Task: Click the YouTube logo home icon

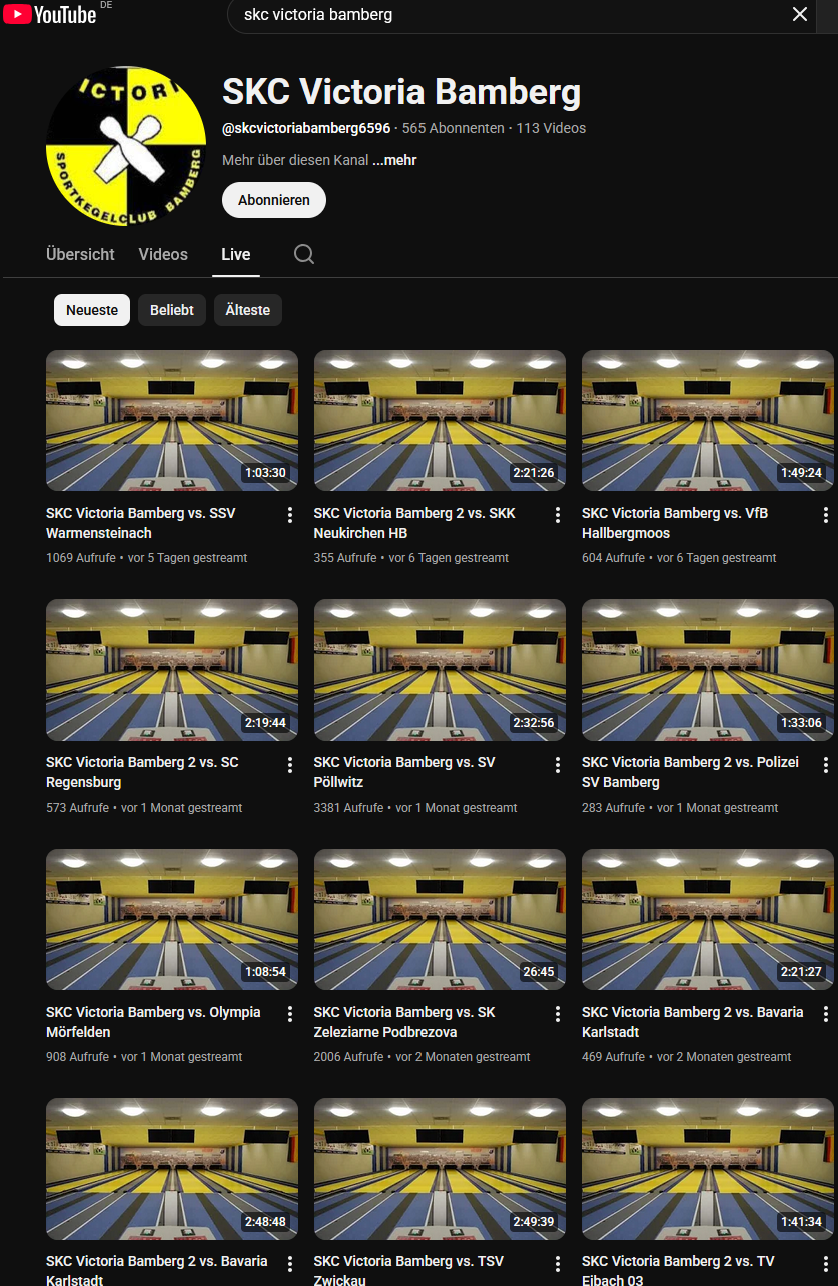Action: pos(50,14)
